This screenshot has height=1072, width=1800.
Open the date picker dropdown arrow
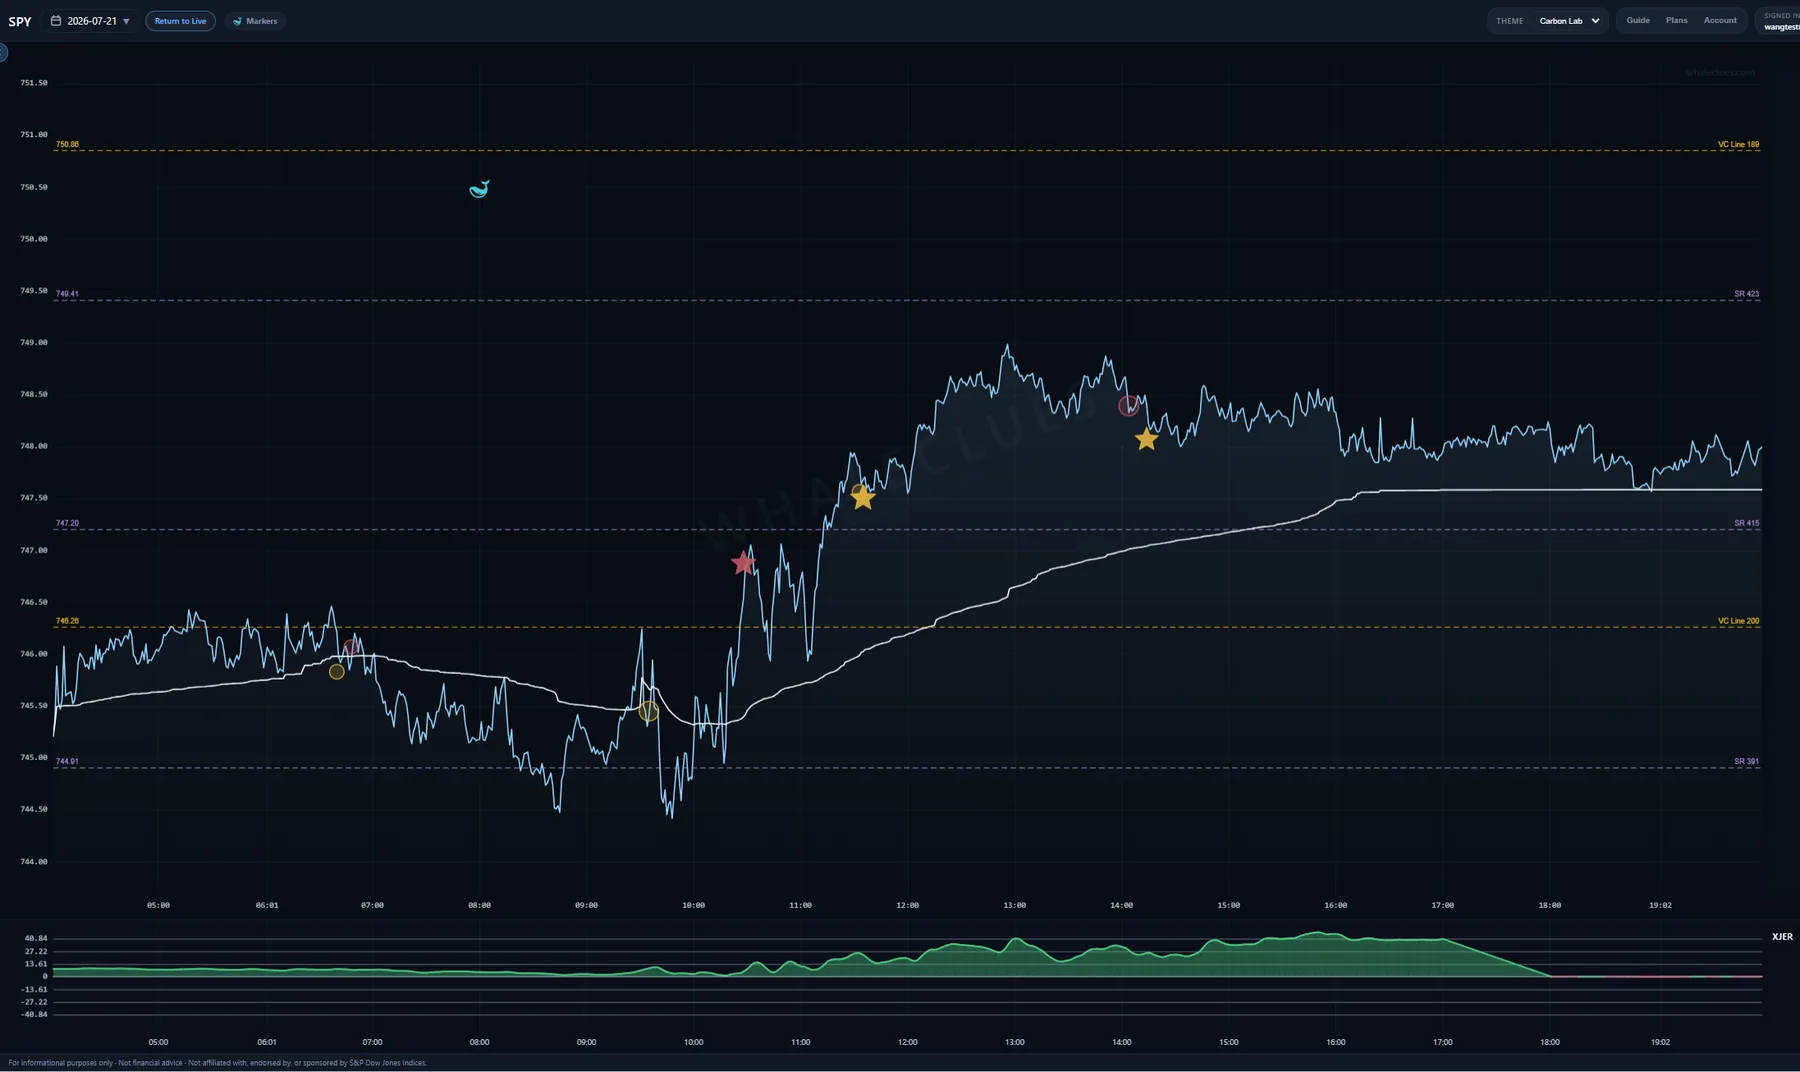coord(126,21)
